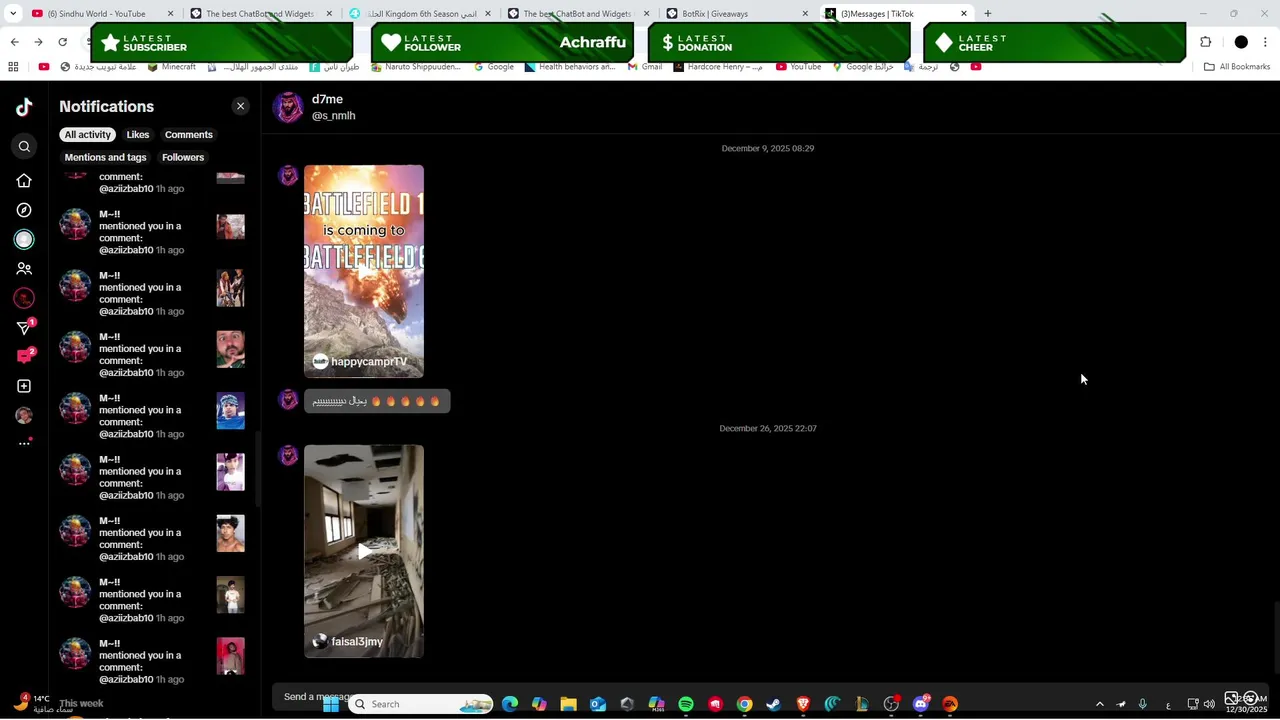Open File Explorer from taskbar

click(x=568, y=704)
